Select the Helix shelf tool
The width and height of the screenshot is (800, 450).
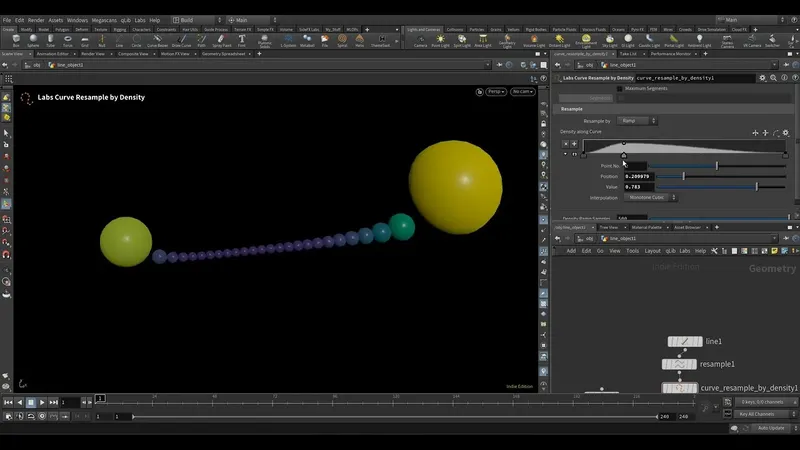[360, 40]
